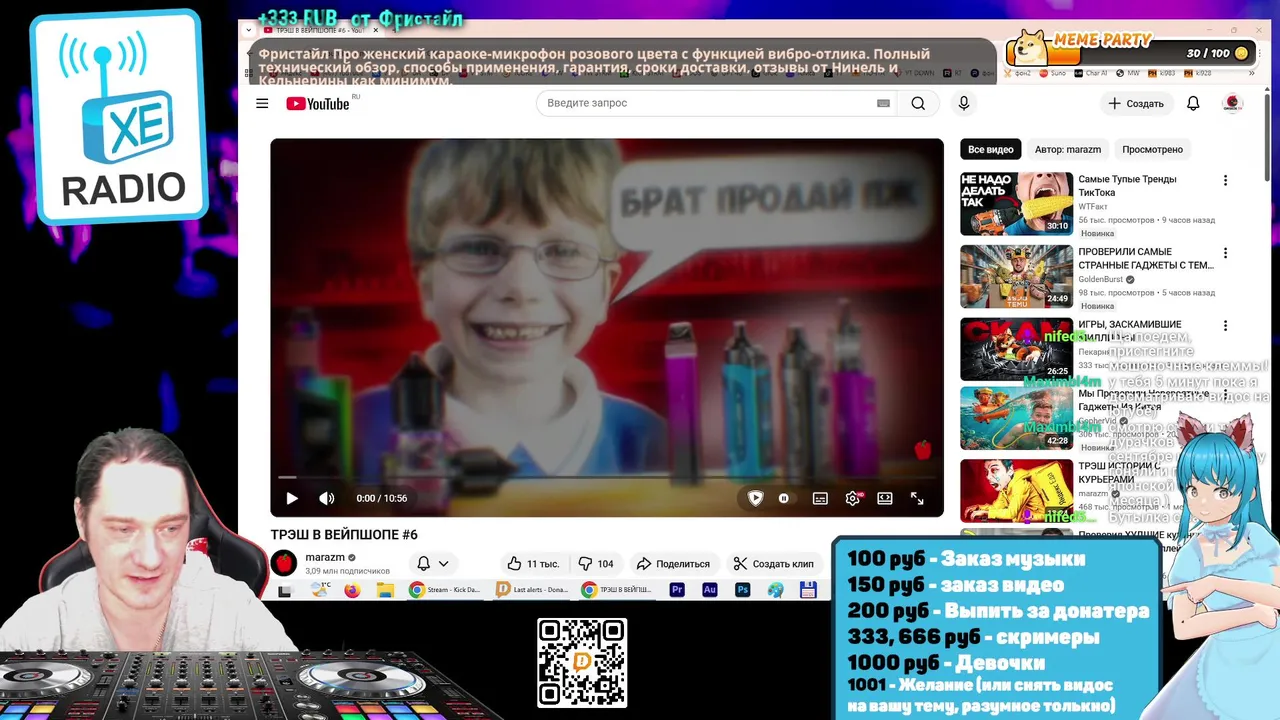Go to the YouTube home logo
This screenshot has width=1280, height=720.
tap(318, 103)
